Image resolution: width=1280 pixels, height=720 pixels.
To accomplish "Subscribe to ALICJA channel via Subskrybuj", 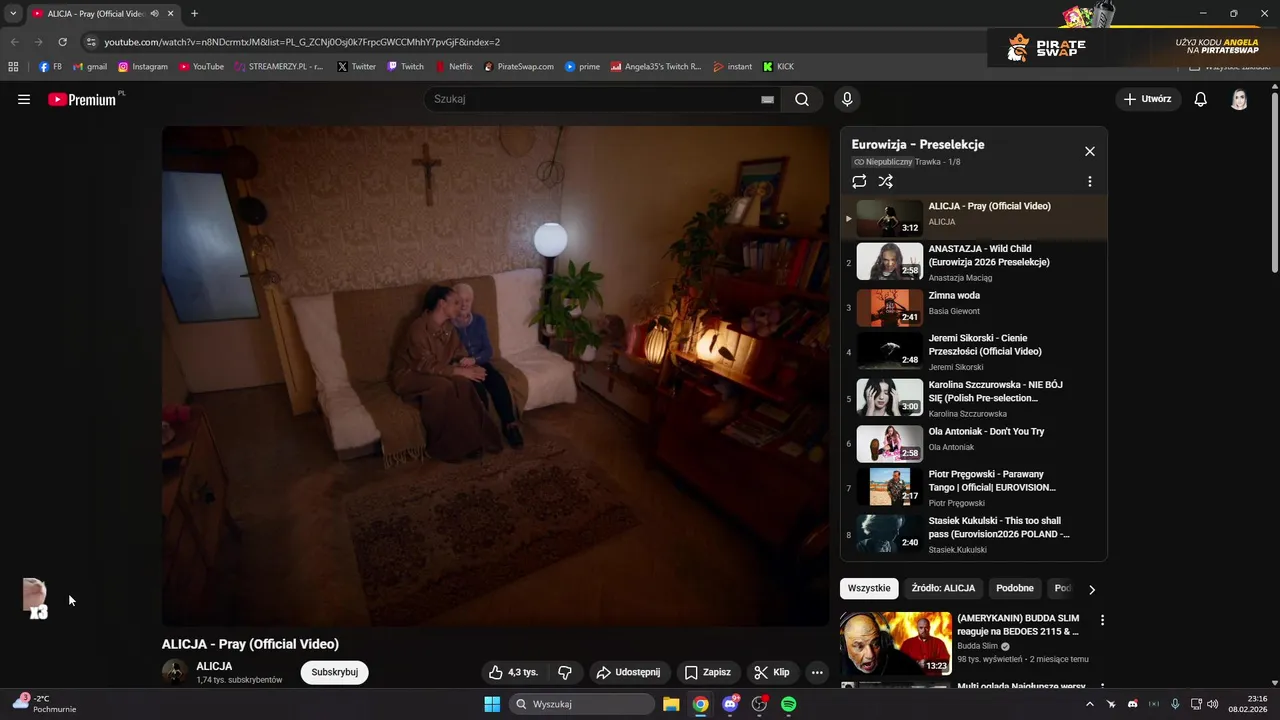I will [x=334, y=672].
